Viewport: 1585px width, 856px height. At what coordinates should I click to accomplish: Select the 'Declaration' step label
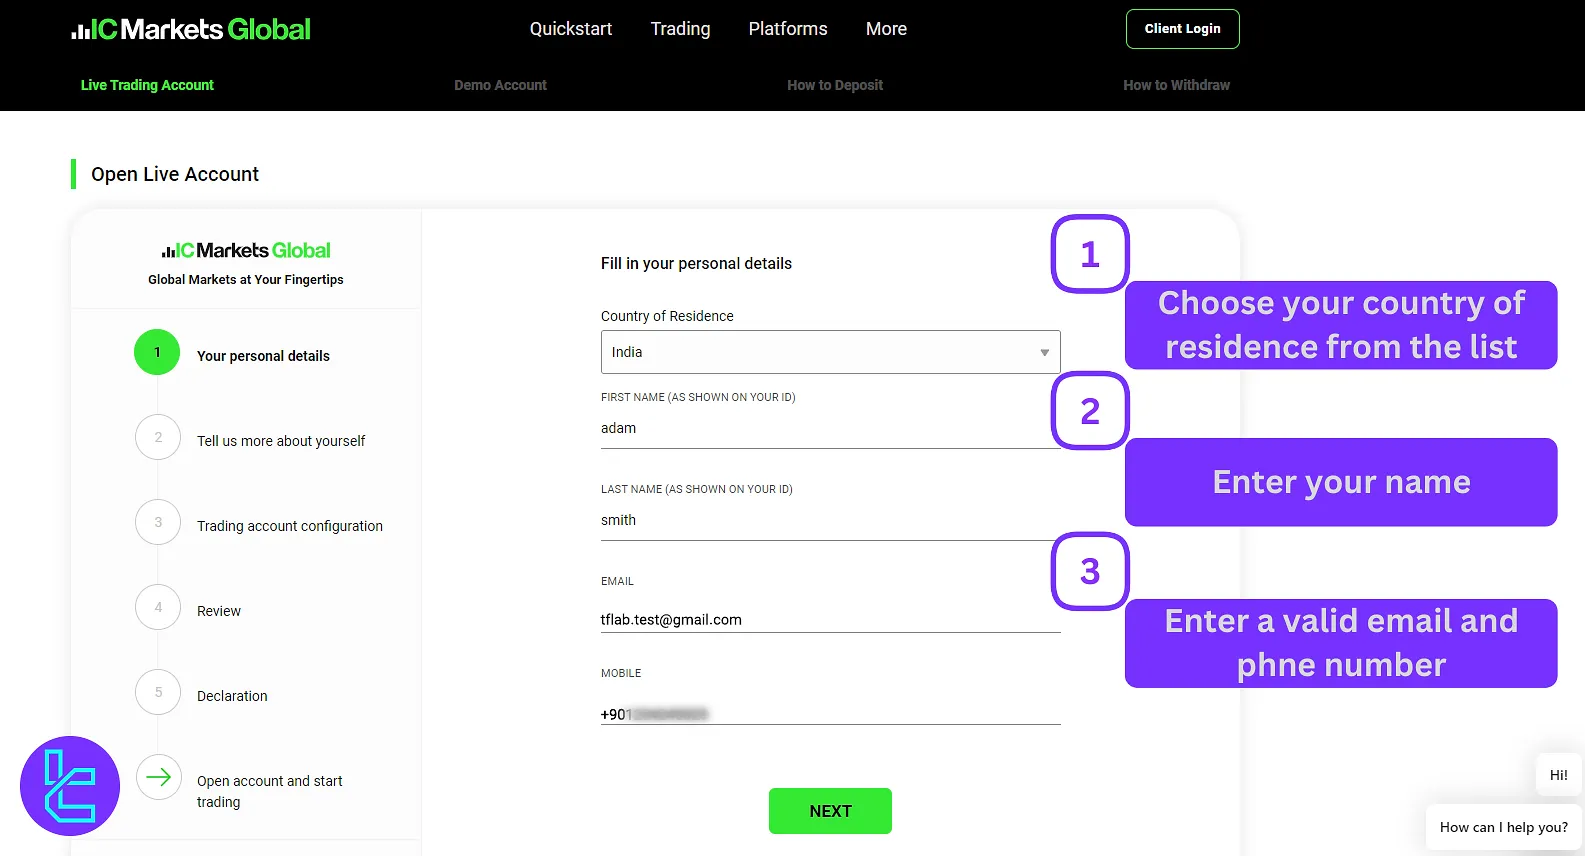(232, 696)
